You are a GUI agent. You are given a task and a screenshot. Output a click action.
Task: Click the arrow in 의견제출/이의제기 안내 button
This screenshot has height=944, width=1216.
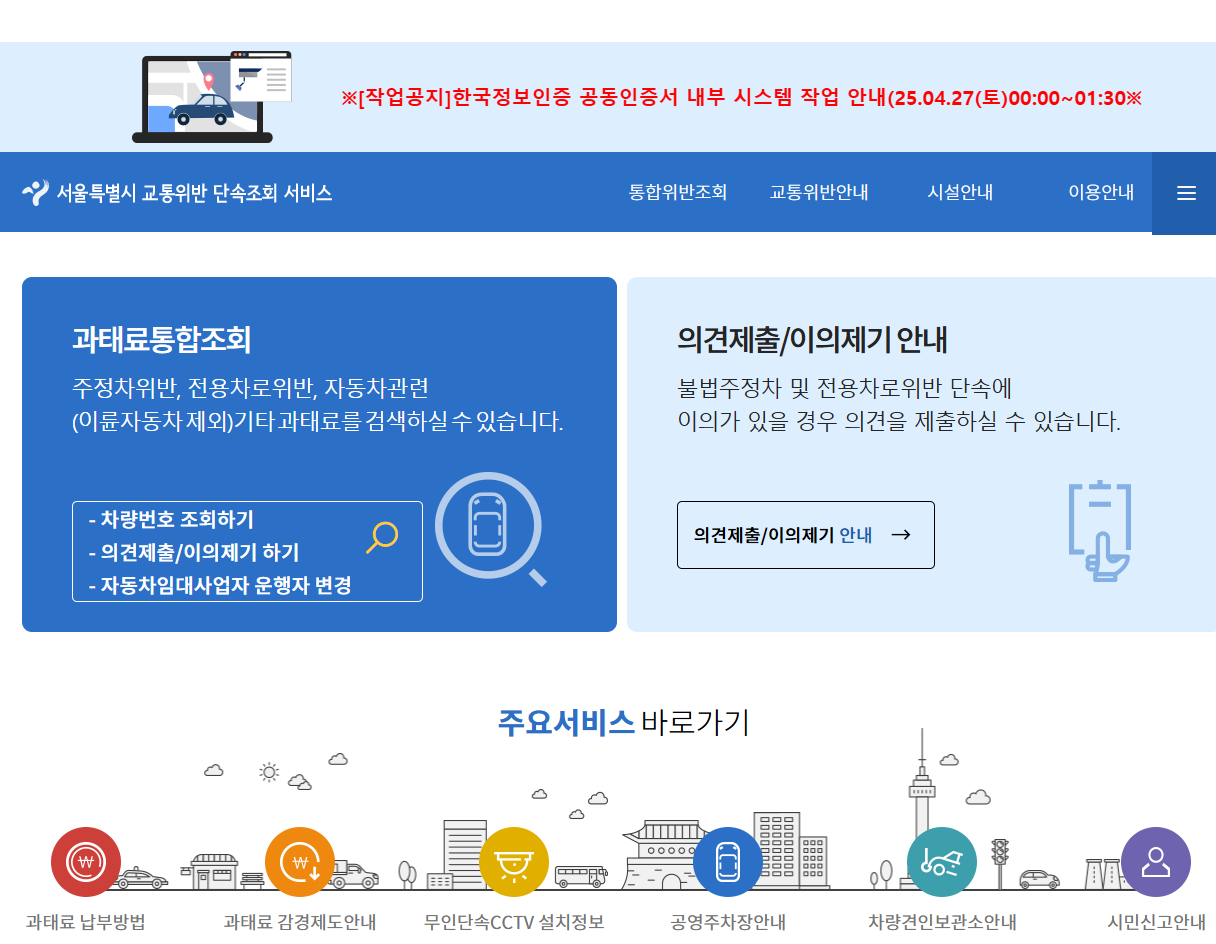pos(900,535)
